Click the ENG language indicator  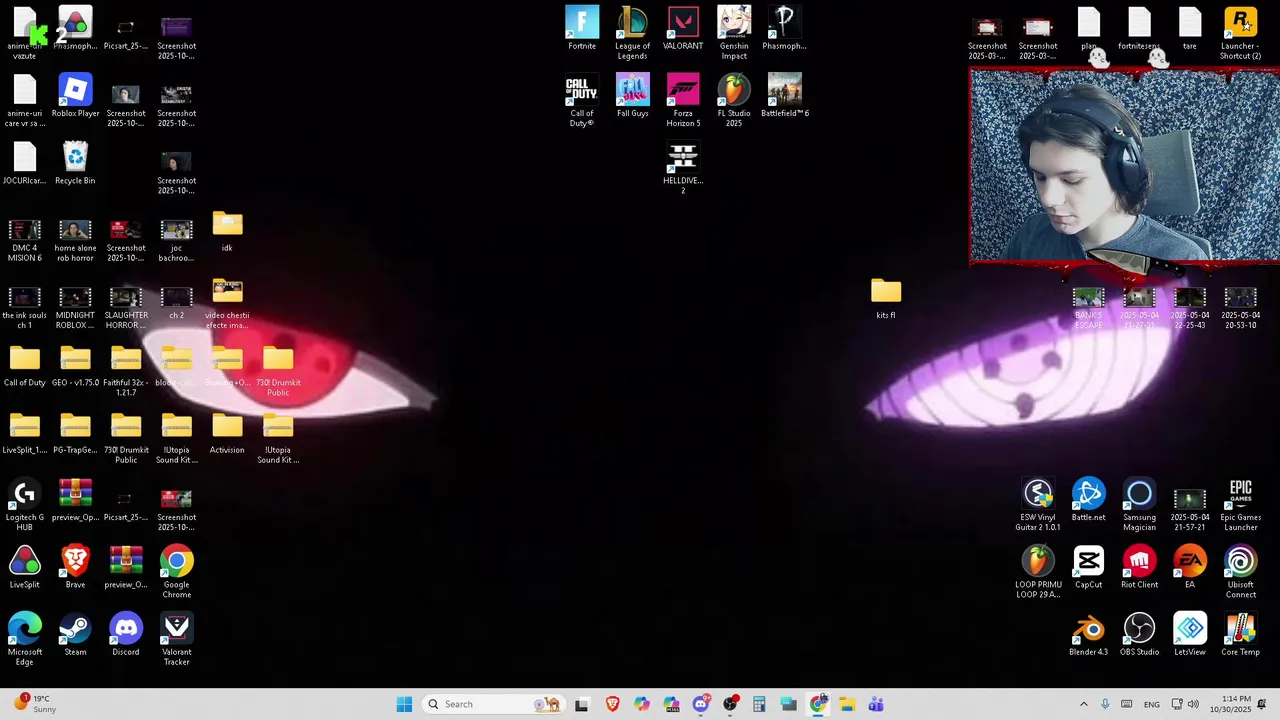(1152, 704)
